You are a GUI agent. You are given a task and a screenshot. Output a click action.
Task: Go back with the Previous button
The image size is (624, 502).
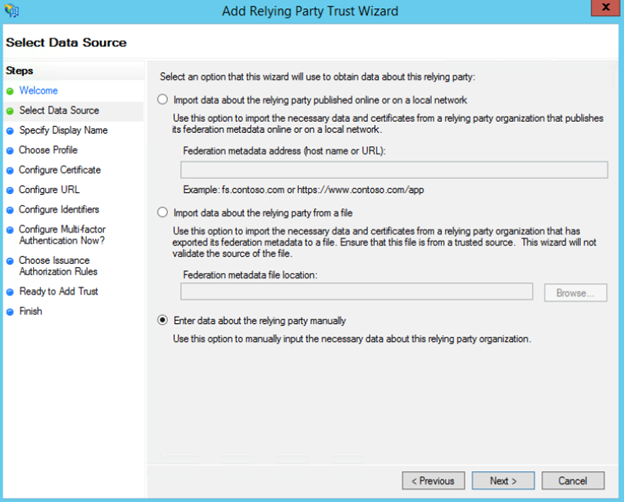[434, 481]
